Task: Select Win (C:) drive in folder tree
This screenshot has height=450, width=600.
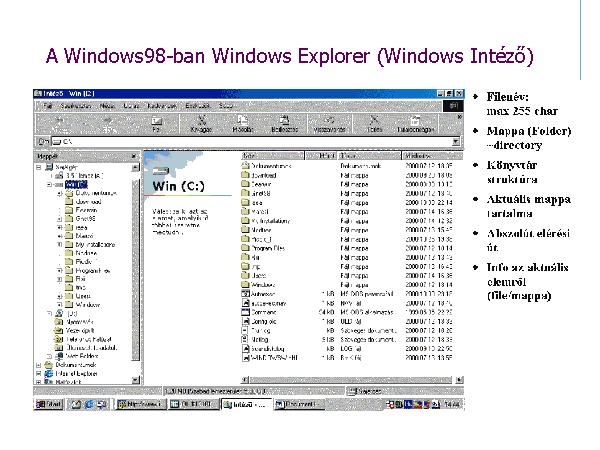Action: click(x=76, y=185)
